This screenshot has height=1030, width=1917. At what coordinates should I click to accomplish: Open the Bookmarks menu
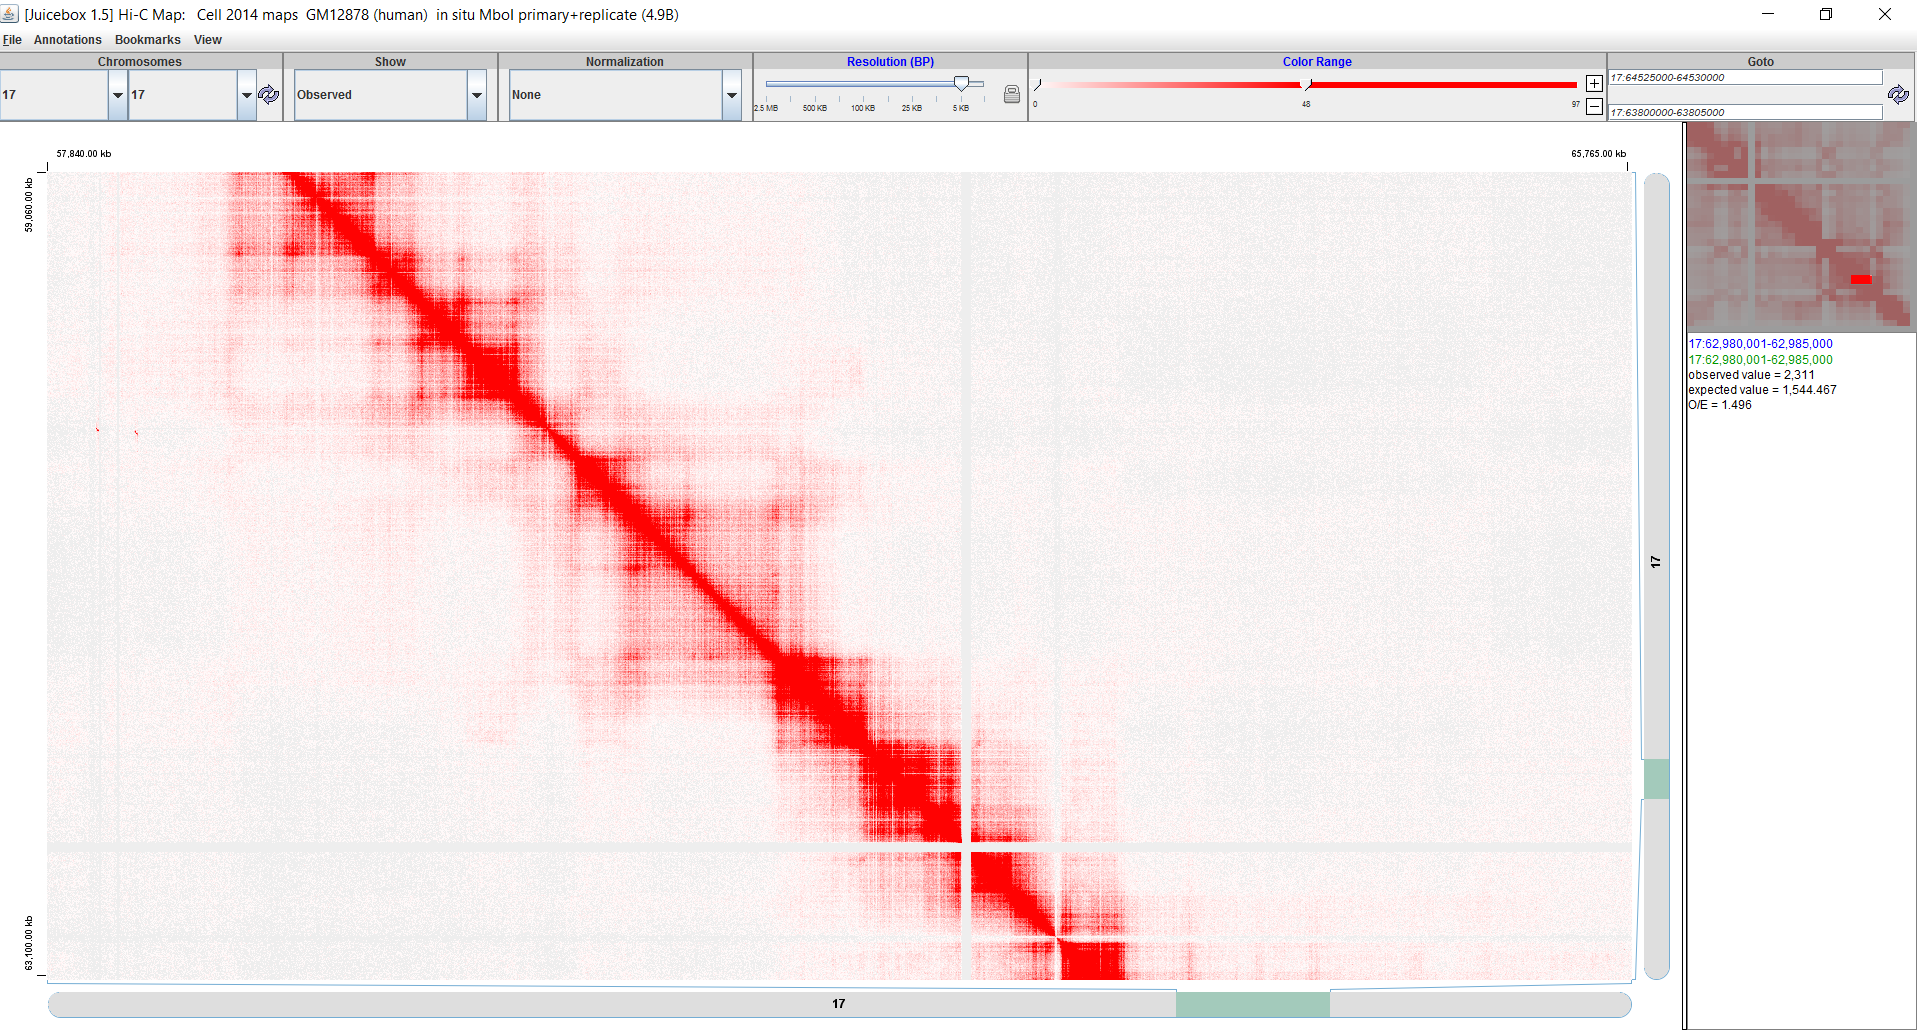click(147, 40)
